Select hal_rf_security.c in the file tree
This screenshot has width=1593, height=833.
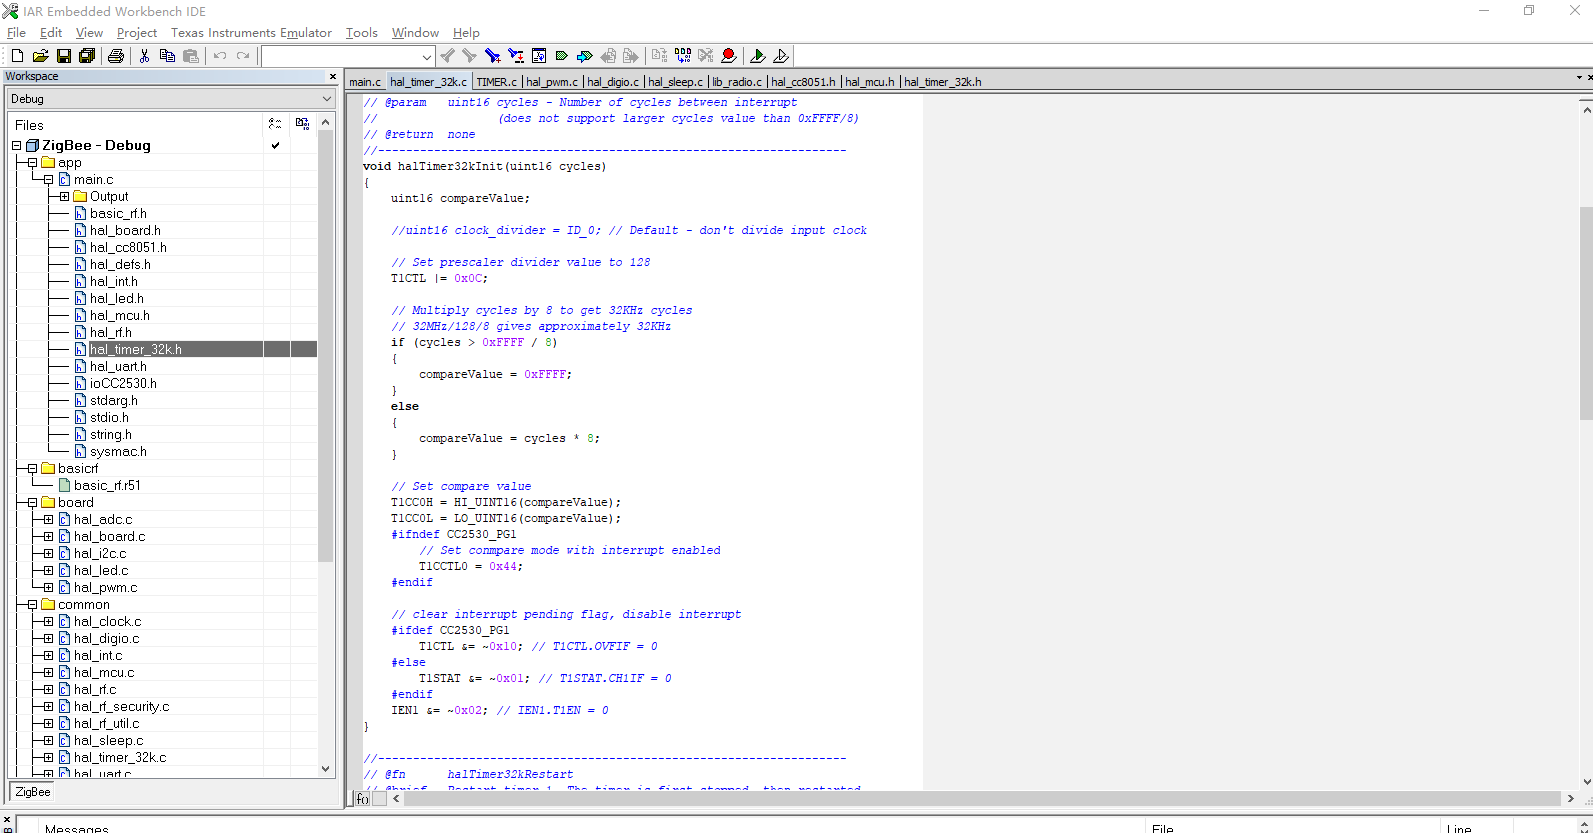[121, 706]
